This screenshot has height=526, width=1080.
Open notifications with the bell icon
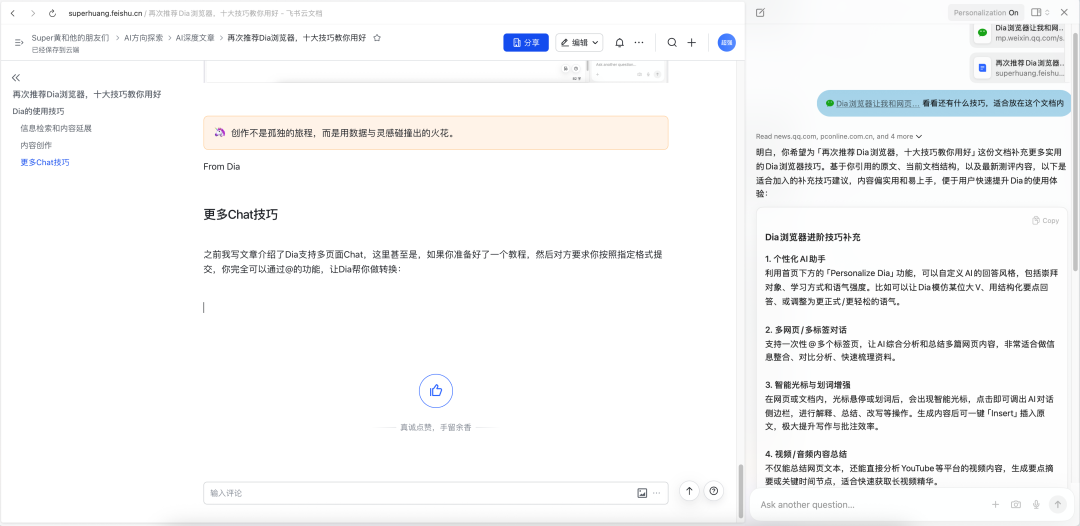(x=619, y=43)
